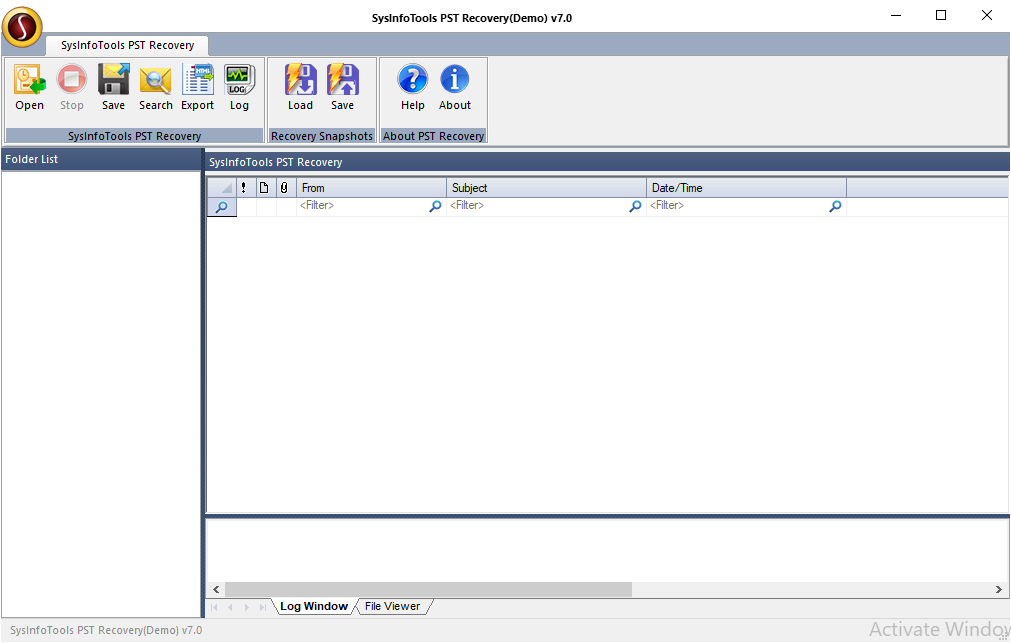Screen dimensions: 1011x643
Task: Click the filter row magnifier icon cell
Action: [222, 207]
